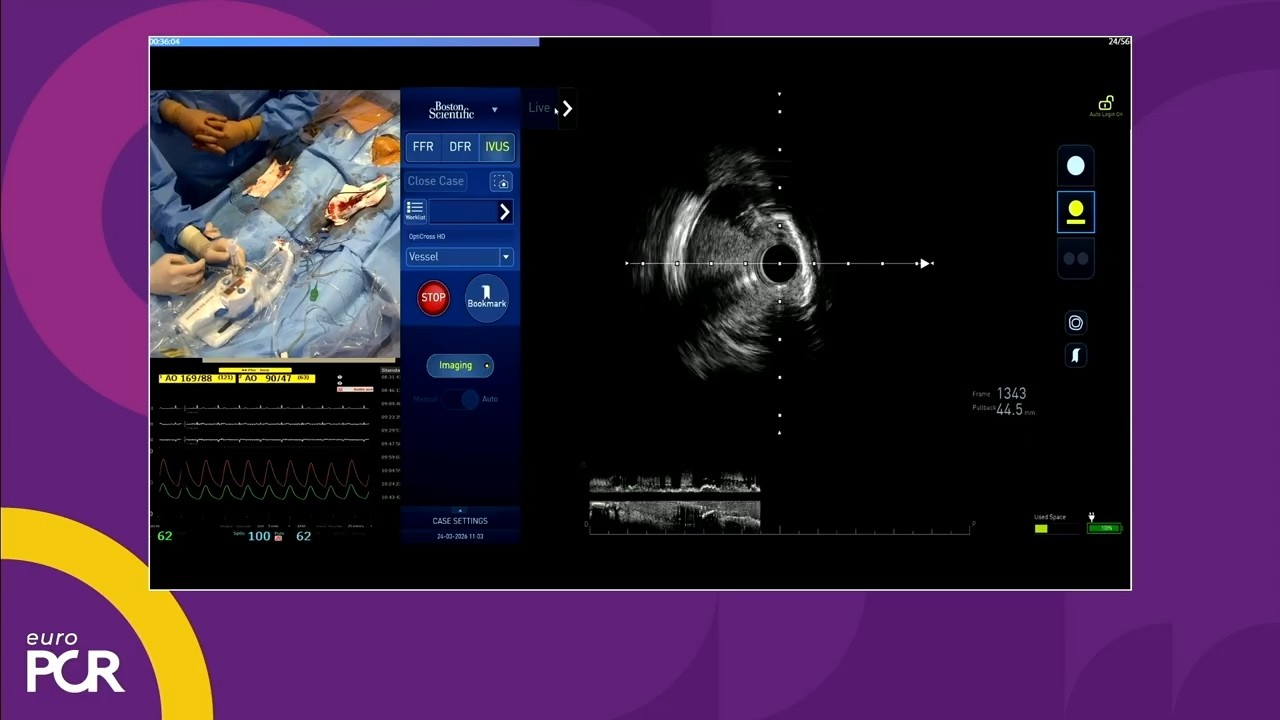
Task: Click the IVUS cross-section image center
Action: click(x=779, y=264)
